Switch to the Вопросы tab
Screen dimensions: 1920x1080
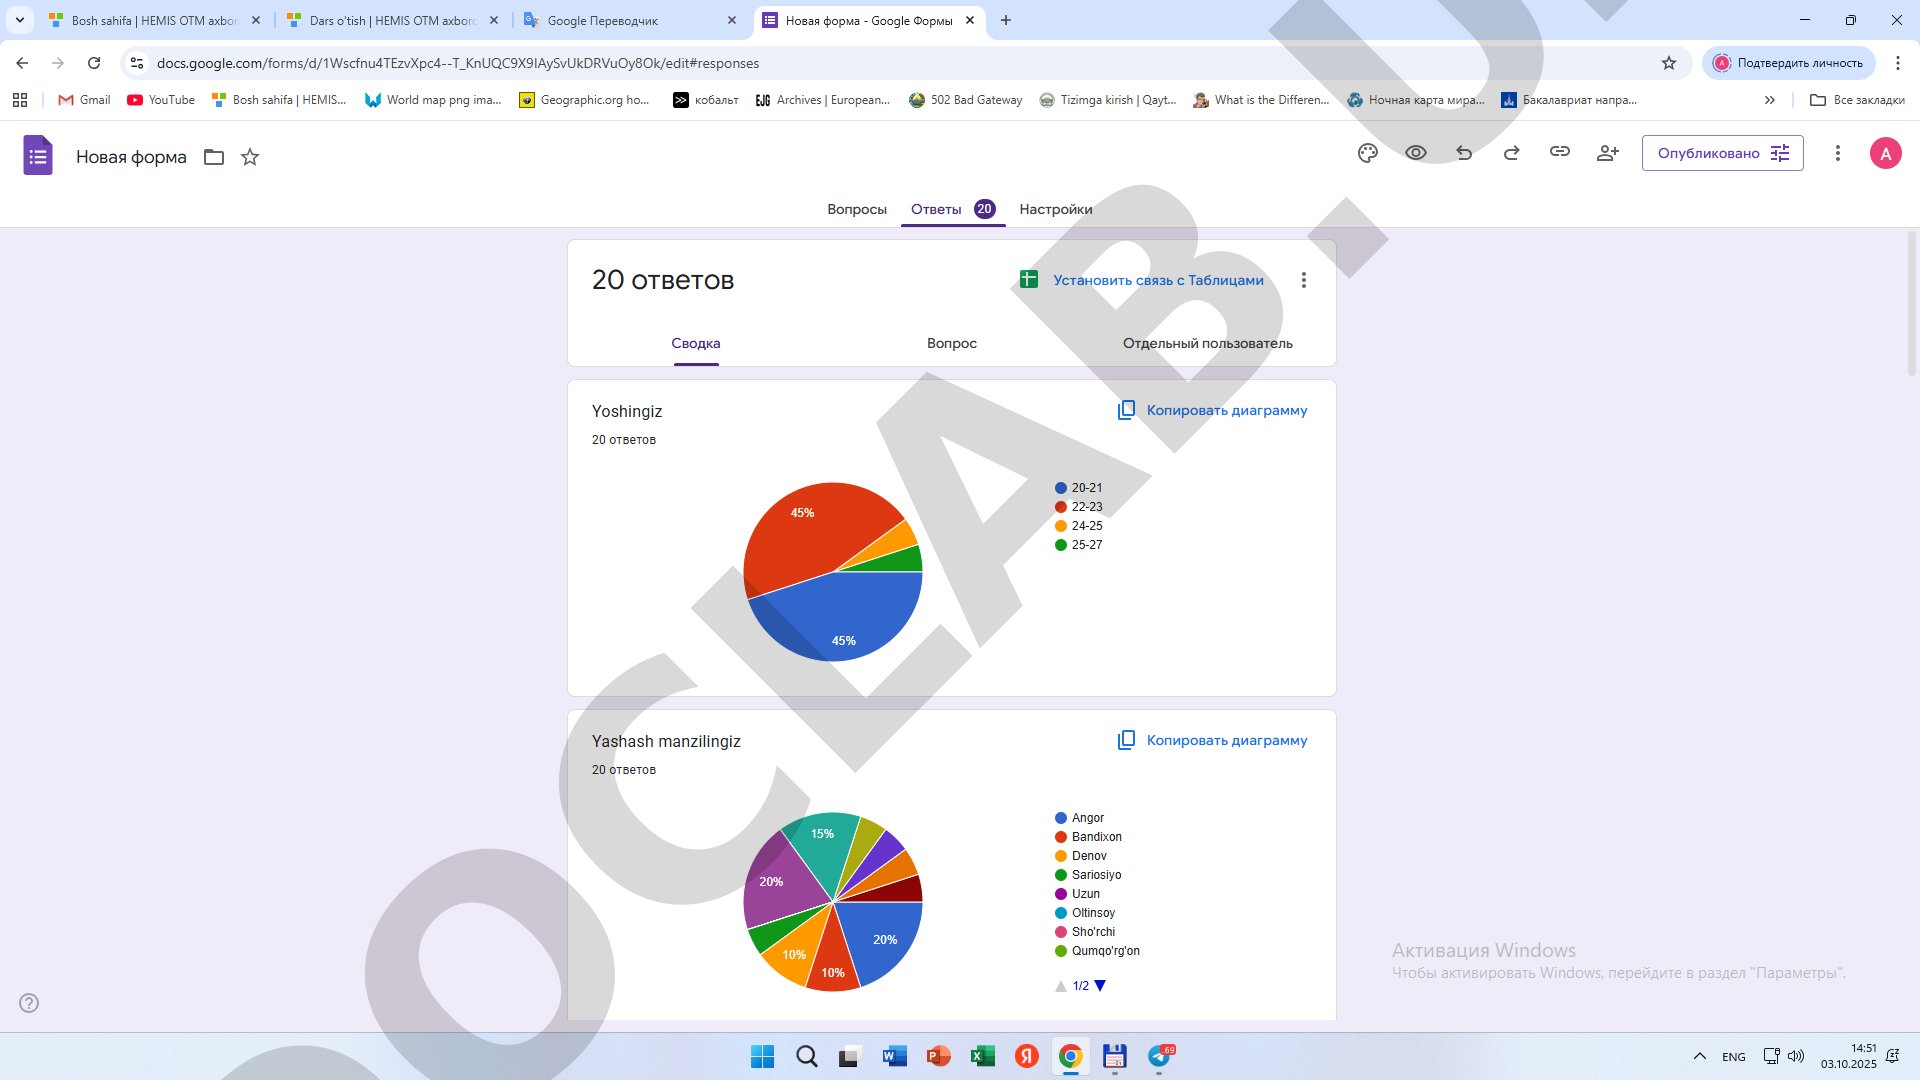click(x=857, y=209)
